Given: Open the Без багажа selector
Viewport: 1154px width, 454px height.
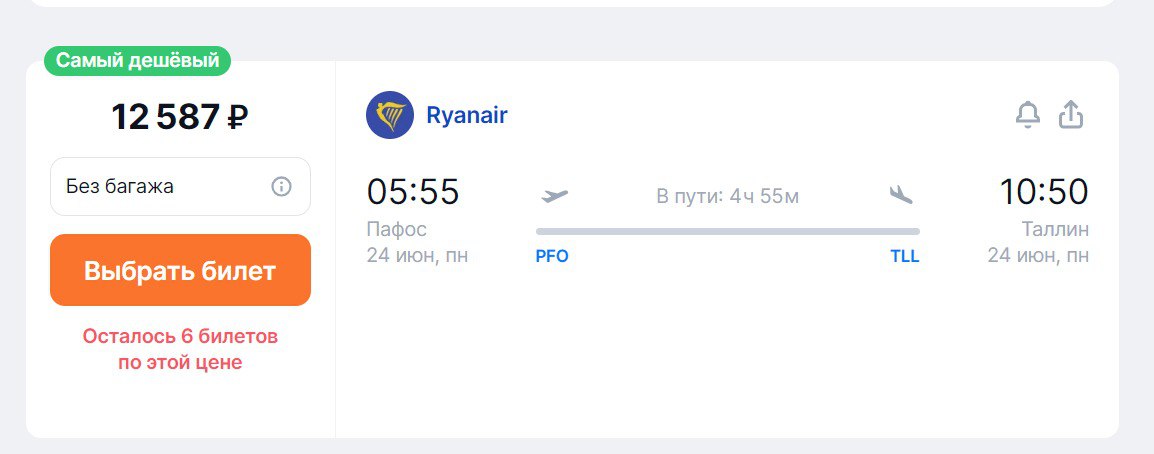Looking at the screenshot, I should coord(180,186).
